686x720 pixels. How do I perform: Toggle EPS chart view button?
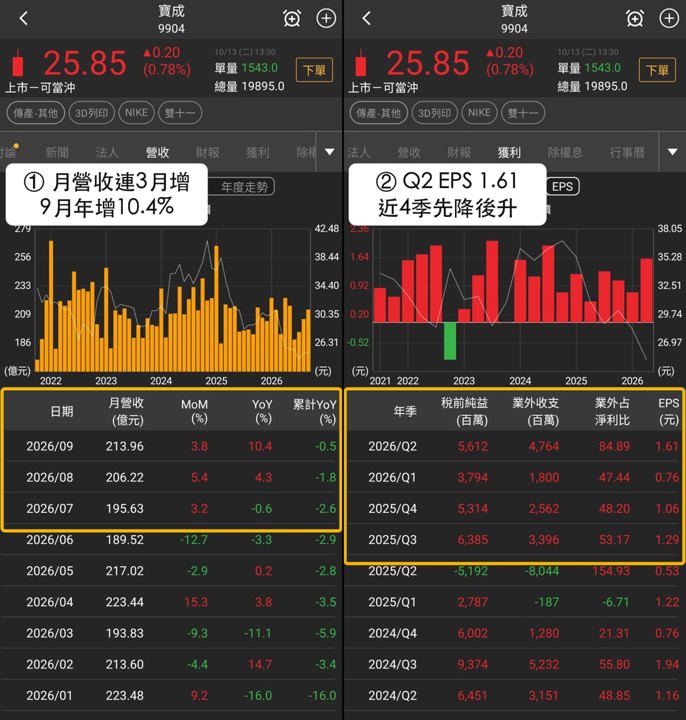click(x=562, y=187)
